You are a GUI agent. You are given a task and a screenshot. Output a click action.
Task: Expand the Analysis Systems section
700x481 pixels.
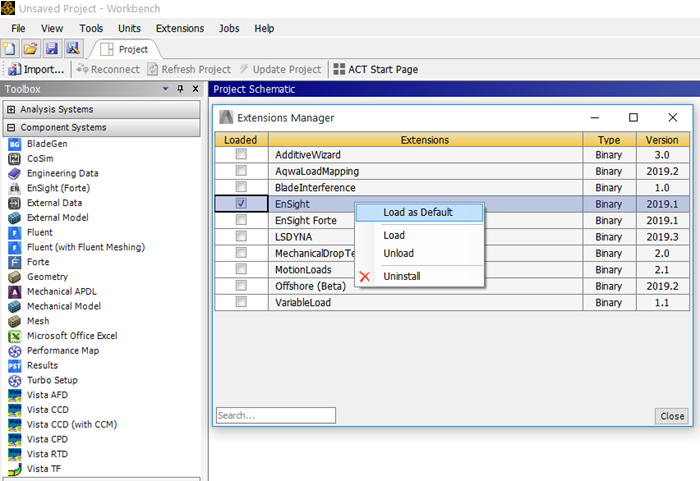point(11,110)
